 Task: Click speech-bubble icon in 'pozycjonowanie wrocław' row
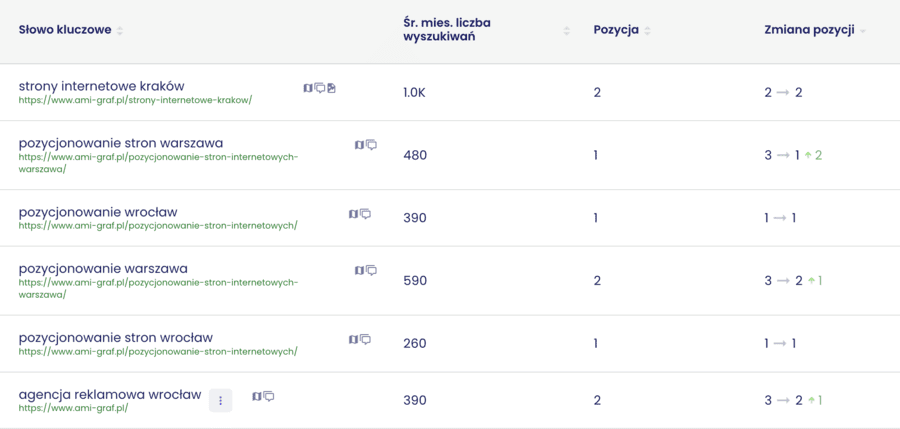(x=365, y=214)
